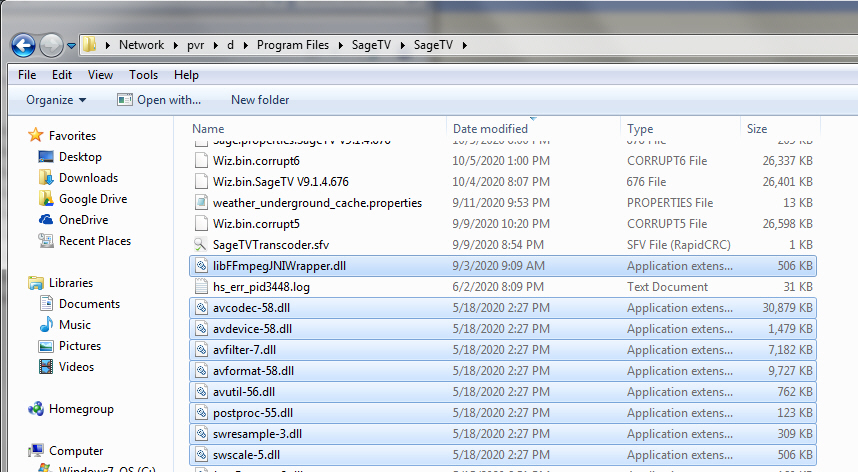Image resolution: width=858 pixels, height=472 pixels.
Task: Open the Tools menu
Action: tap(143, 75)
